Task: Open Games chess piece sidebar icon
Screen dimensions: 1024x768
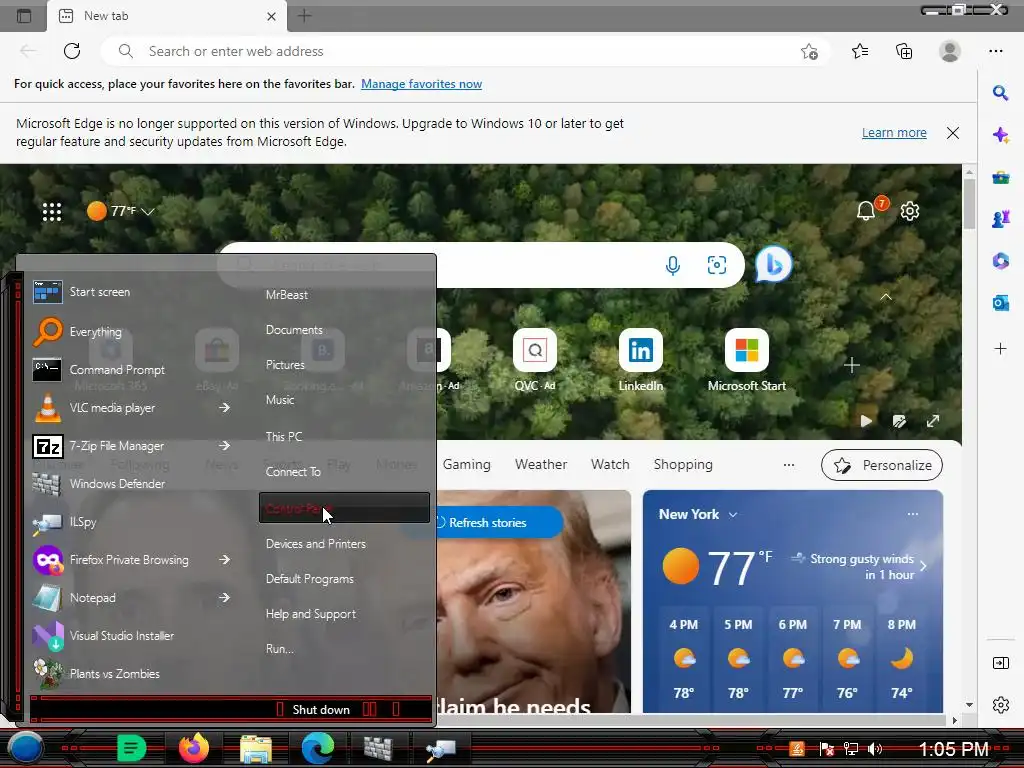Action: (x=1000, y=219)
